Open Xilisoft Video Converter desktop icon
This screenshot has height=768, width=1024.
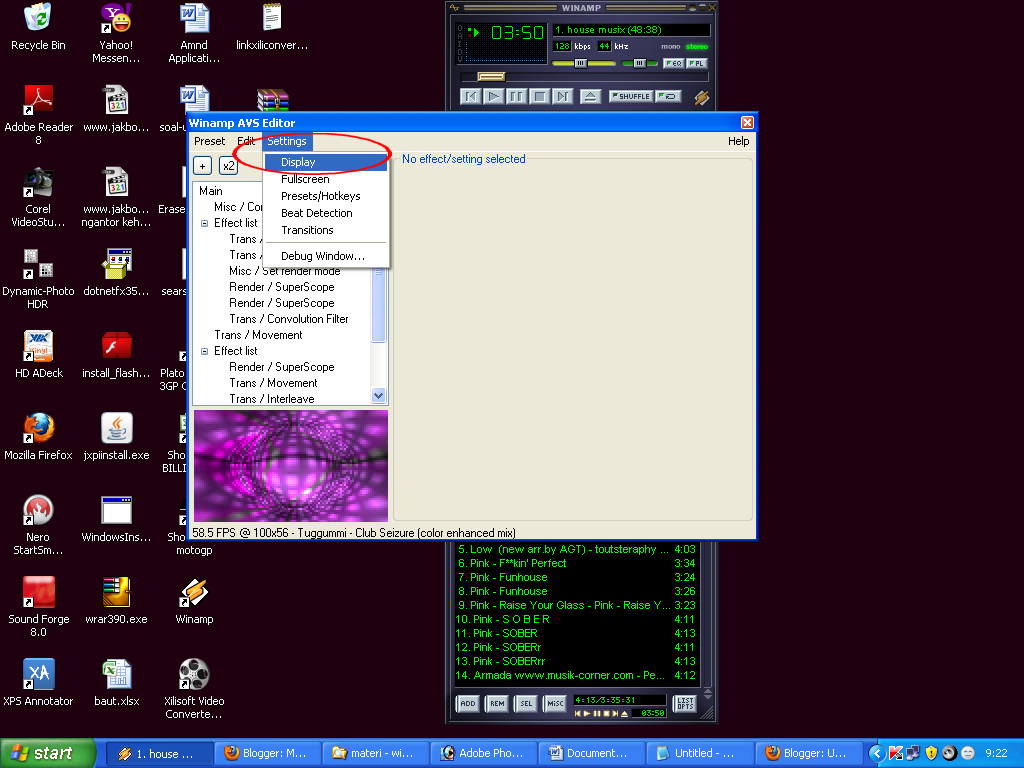194,688
